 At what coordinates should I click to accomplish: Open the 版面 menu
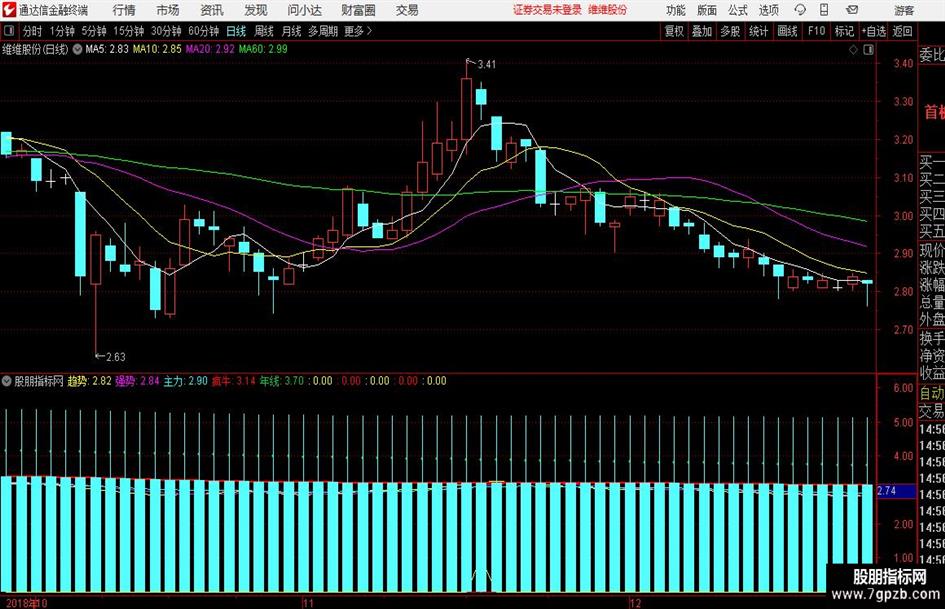tap(706, 10)
